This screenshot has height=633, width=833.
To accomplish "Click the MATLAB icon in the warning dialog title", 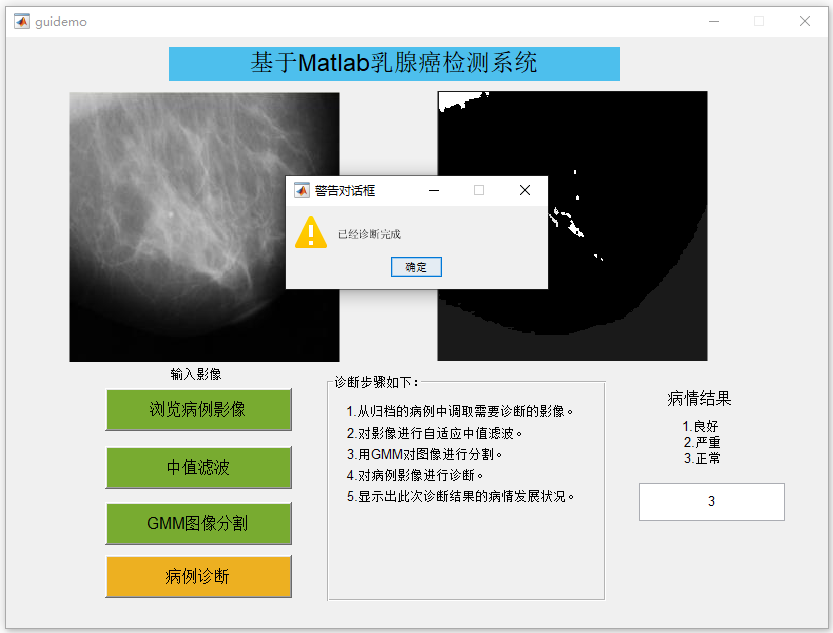I will click(x=302, y=190).
